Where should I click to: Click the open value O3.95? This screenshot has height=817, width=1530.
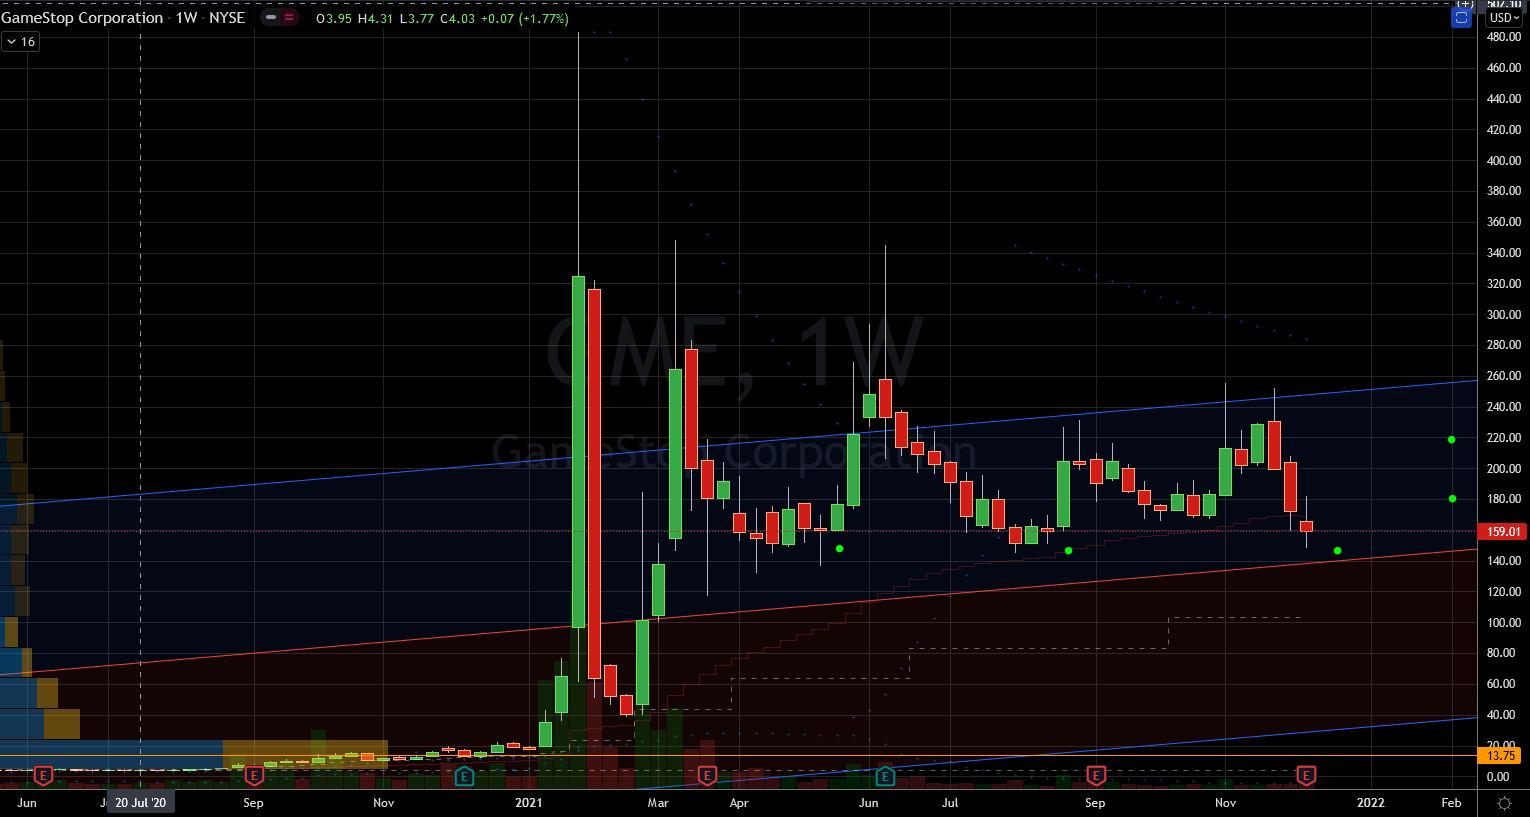[334, 19]
